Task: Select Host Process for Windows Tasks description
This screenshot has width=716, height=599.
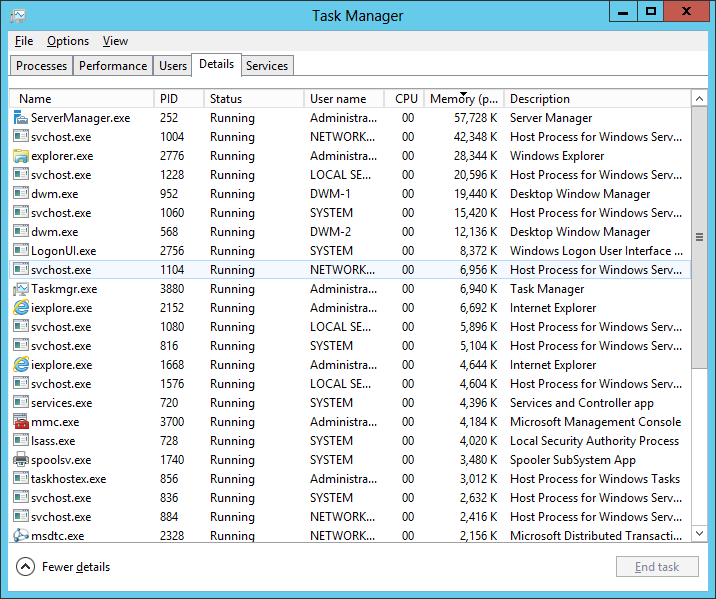Action: pos(595,479)
